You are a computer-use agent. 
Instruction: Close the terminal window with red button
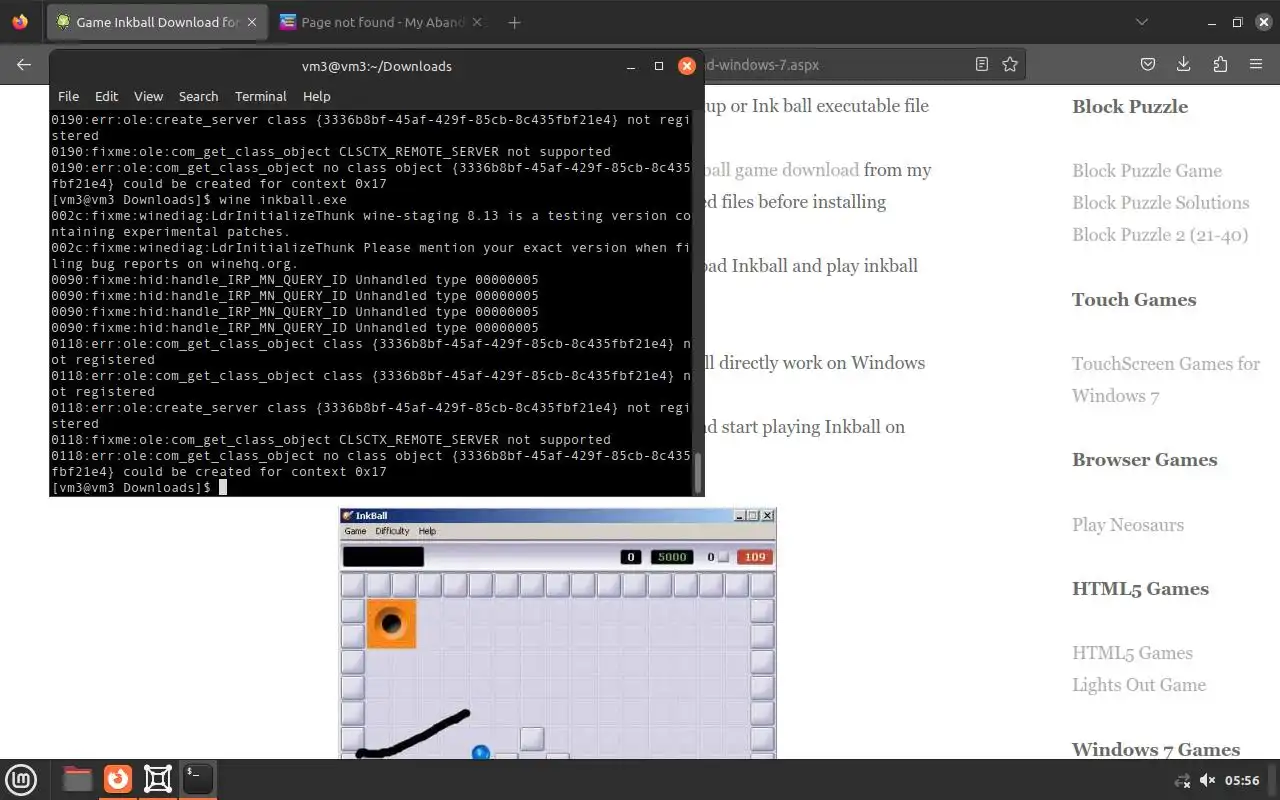point(687,66)
